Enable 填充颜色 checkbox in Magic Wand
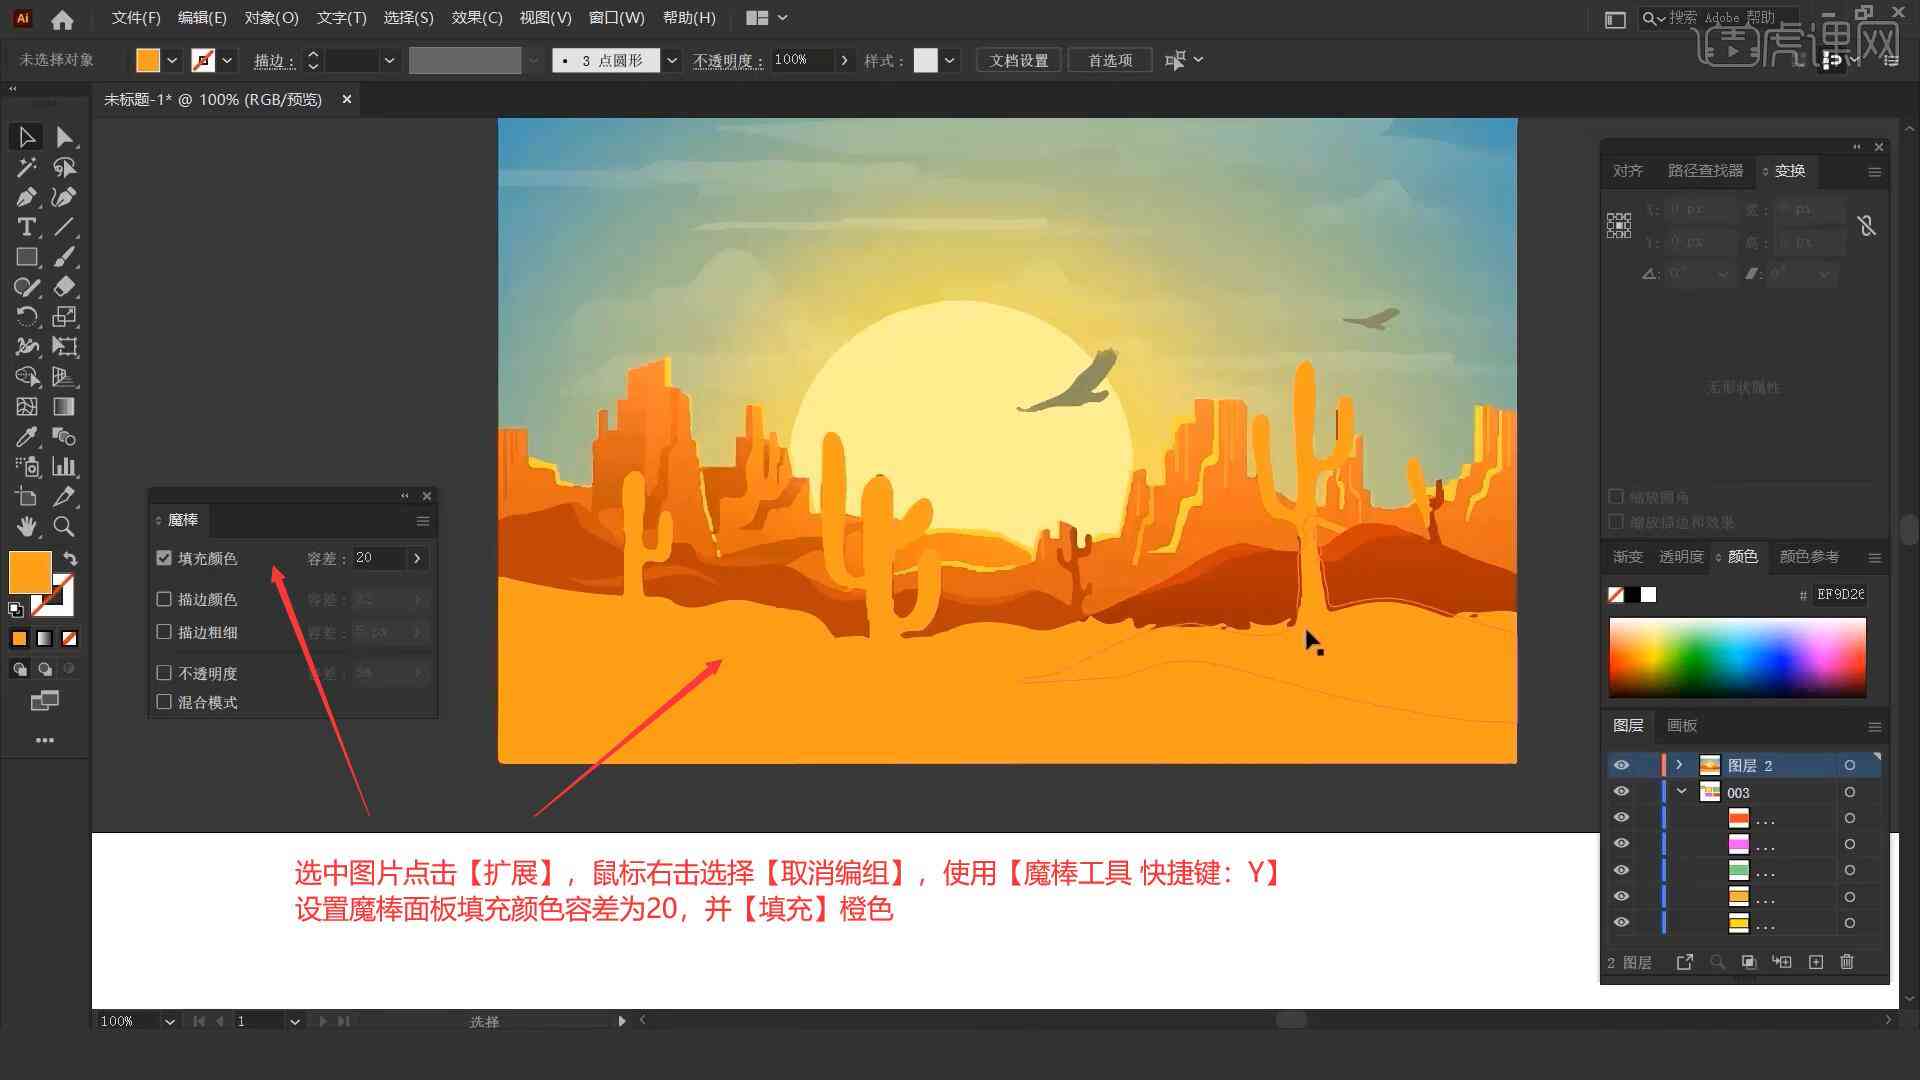Screen dimensions: 1920x1080 tap(164, 556)
